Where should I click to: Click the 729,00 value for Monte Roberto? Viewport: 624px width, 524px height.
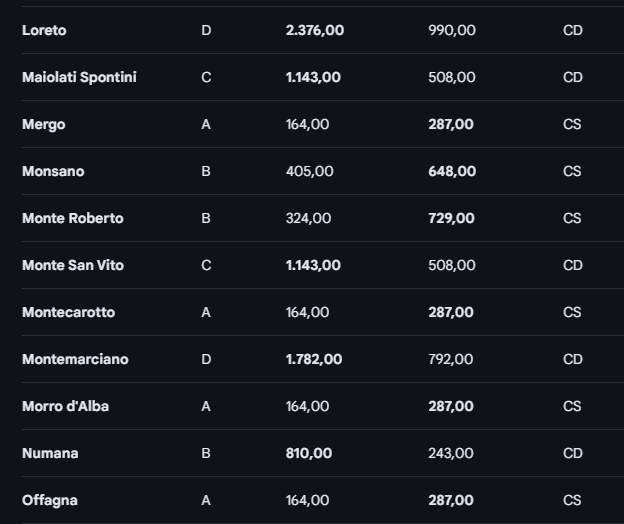[x=451, y=218]
